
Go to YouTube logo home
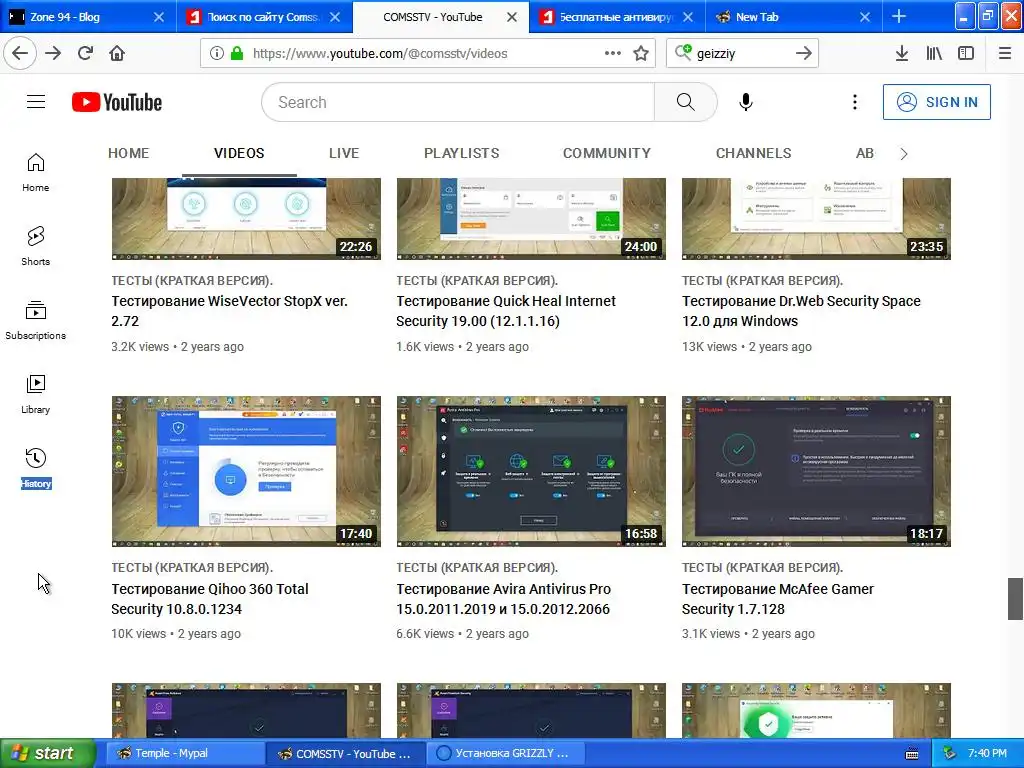coord(117,103)
